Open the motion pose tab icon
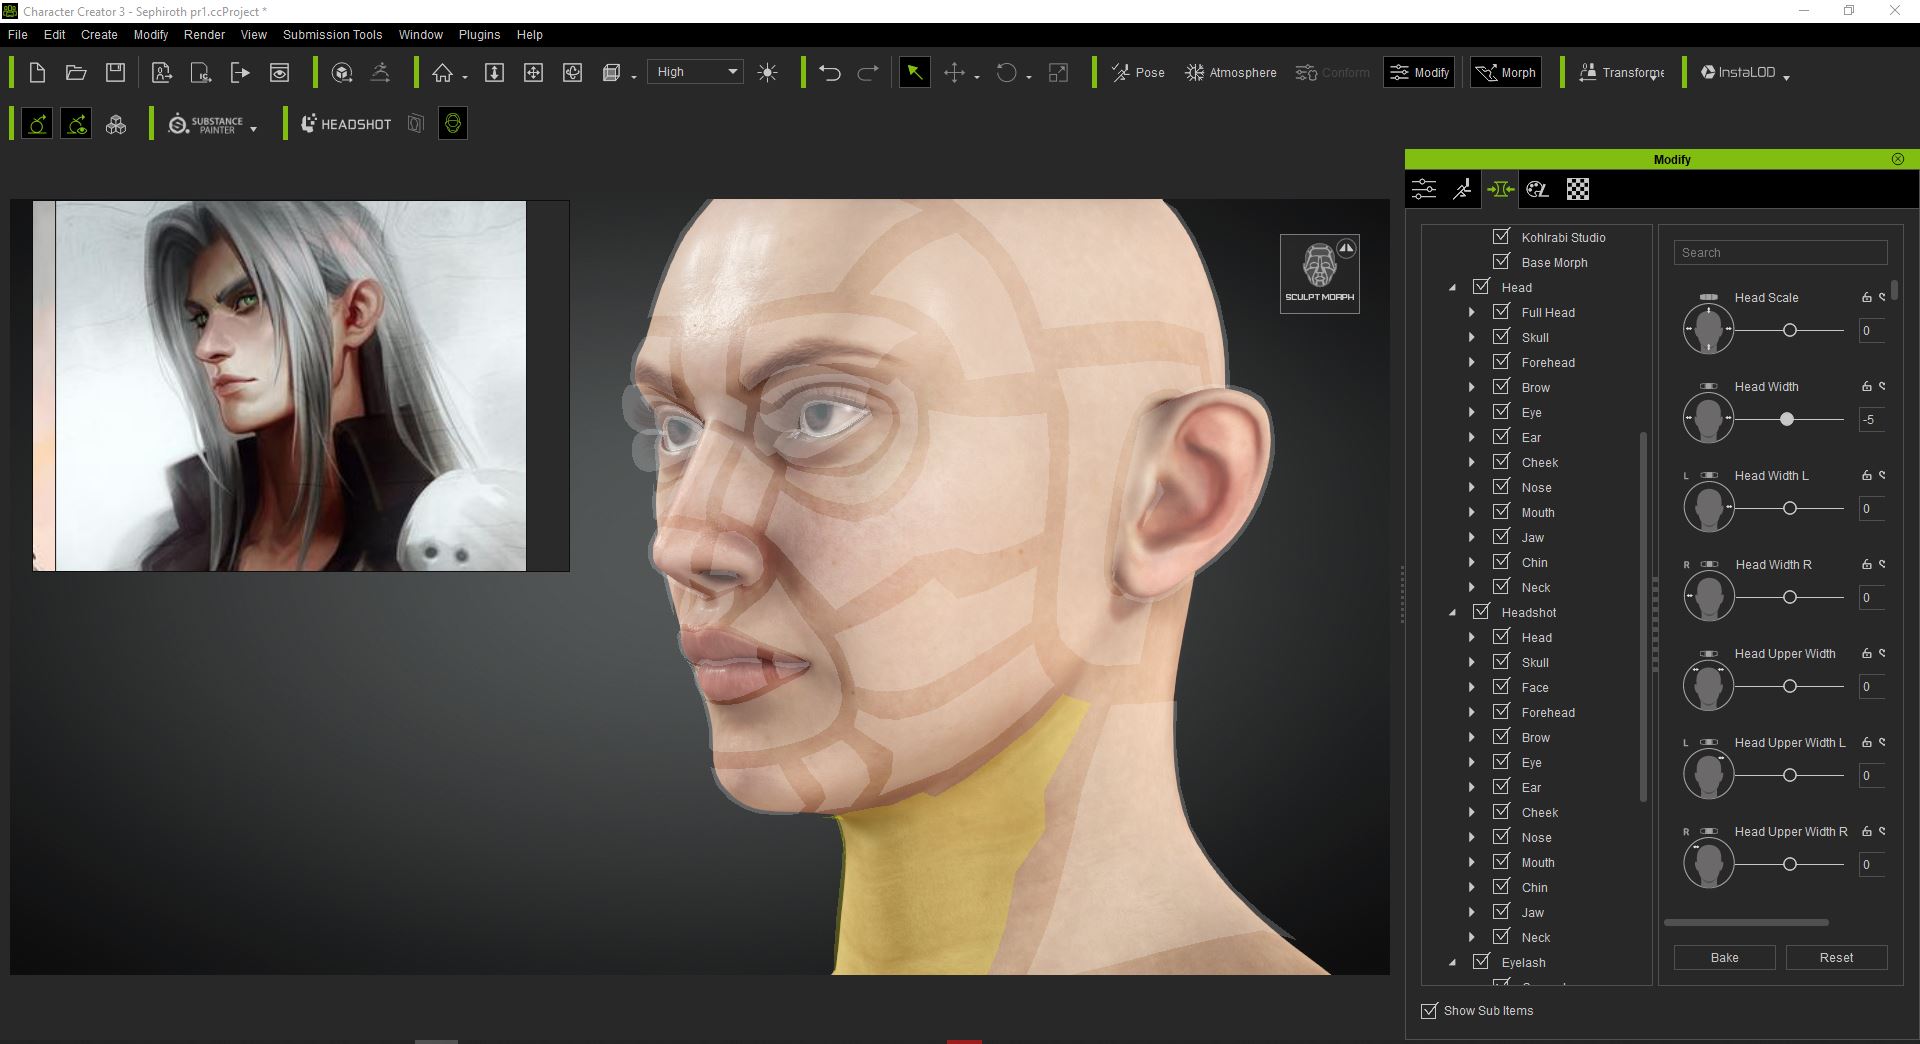This screenshot has height=1044, width=1920. click(1462, 189)
